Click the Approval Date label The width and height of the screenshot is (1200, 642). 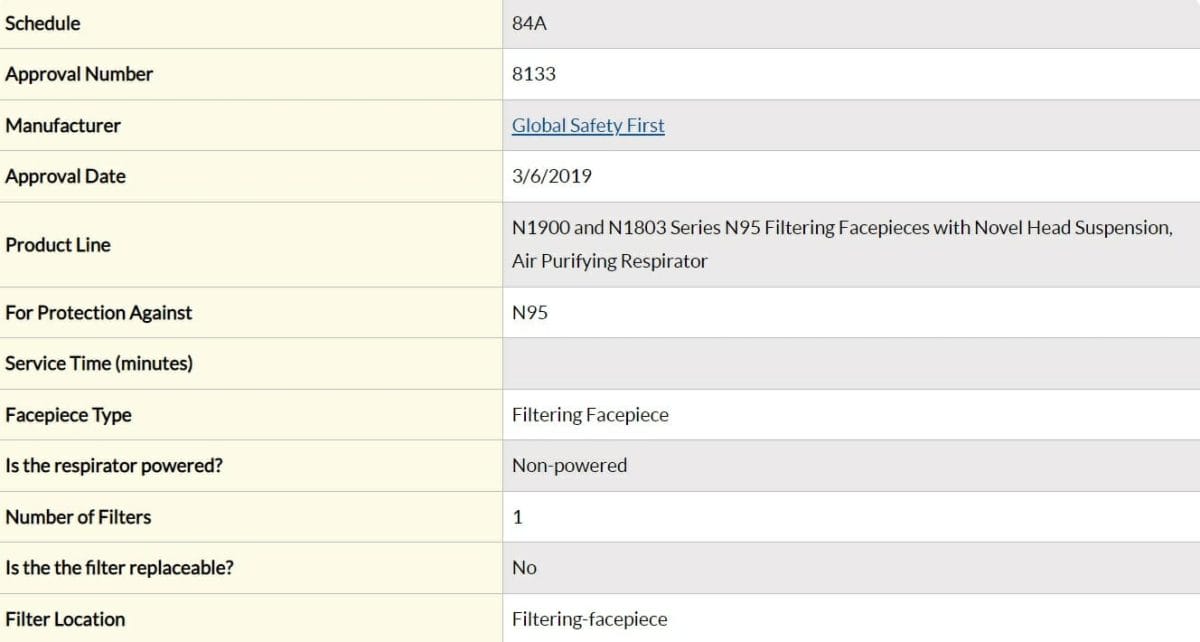(x=65, y=177)
